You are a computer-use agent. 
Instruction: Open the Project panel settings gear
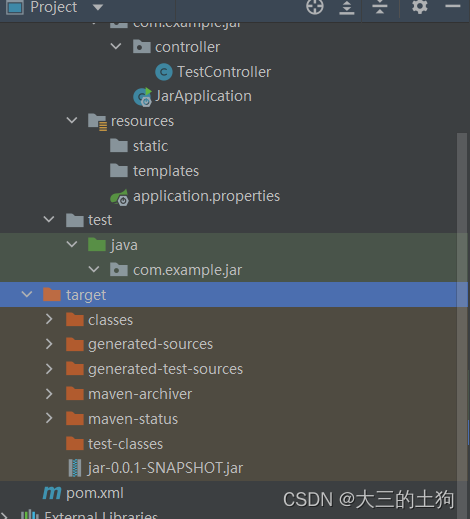coord(420,6)
